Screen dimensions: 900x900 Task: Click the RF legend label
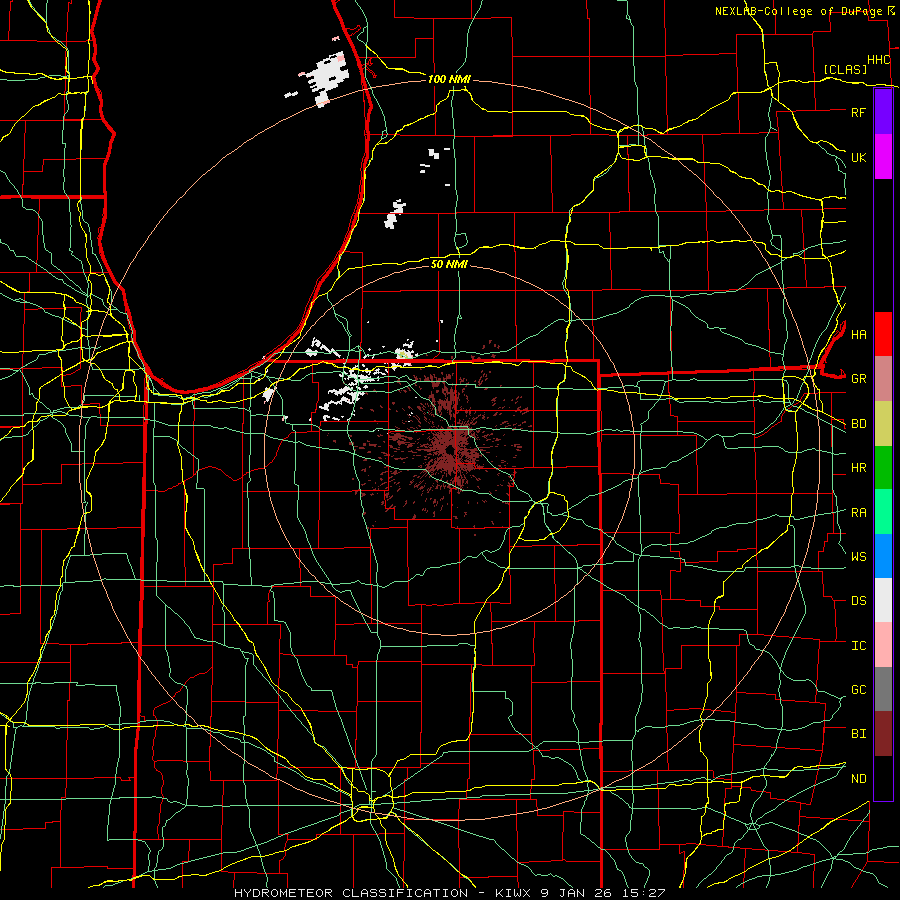(858, 112)
